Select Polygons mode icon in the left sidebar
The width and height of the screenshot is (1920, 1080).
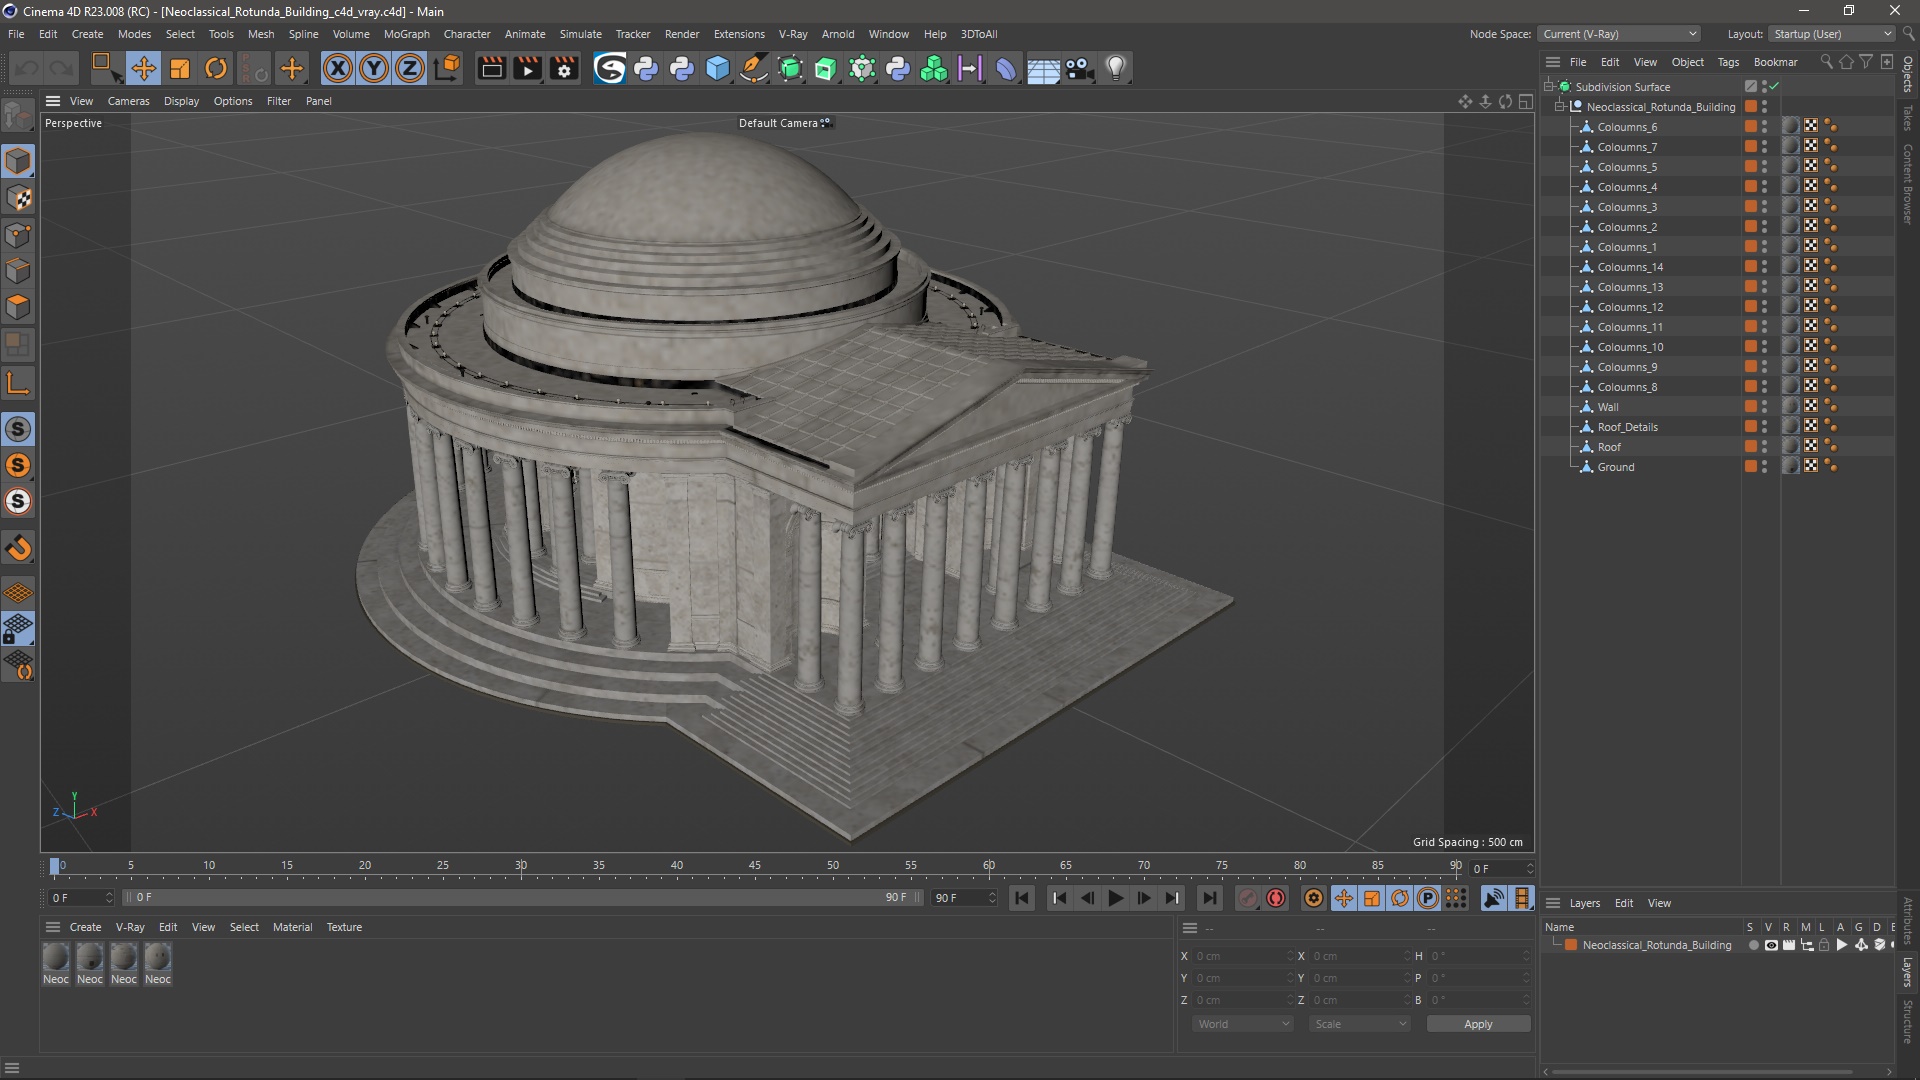(x=18, y=307)
